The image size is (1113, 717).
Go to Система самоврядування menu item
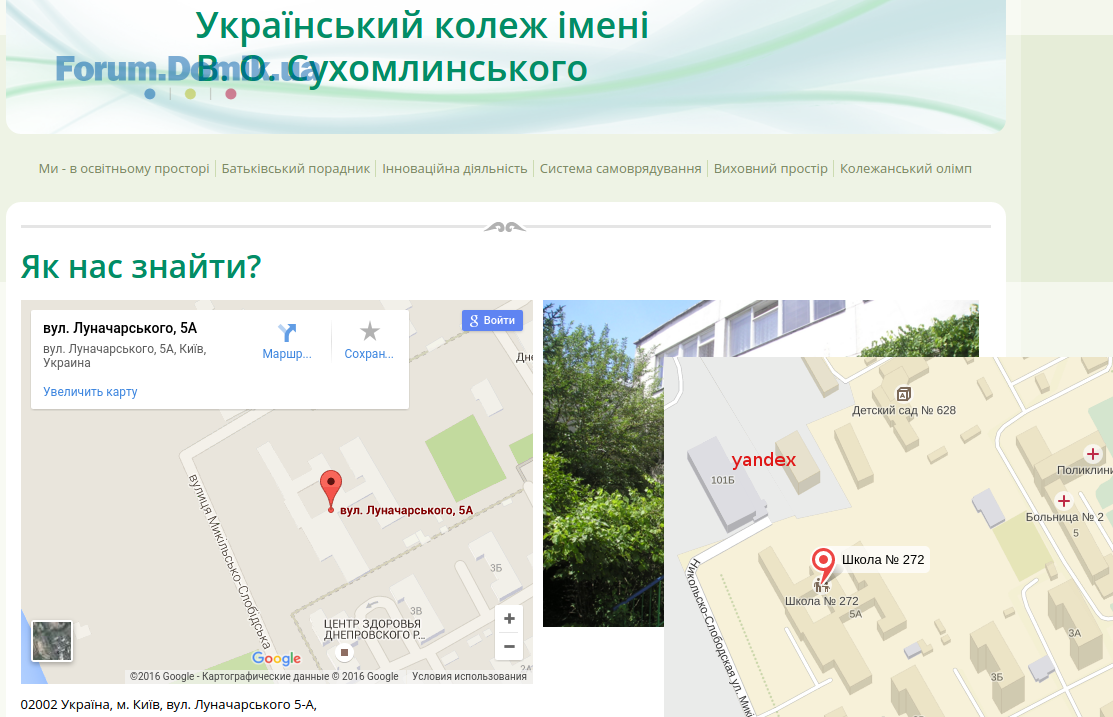coord(620,169)
